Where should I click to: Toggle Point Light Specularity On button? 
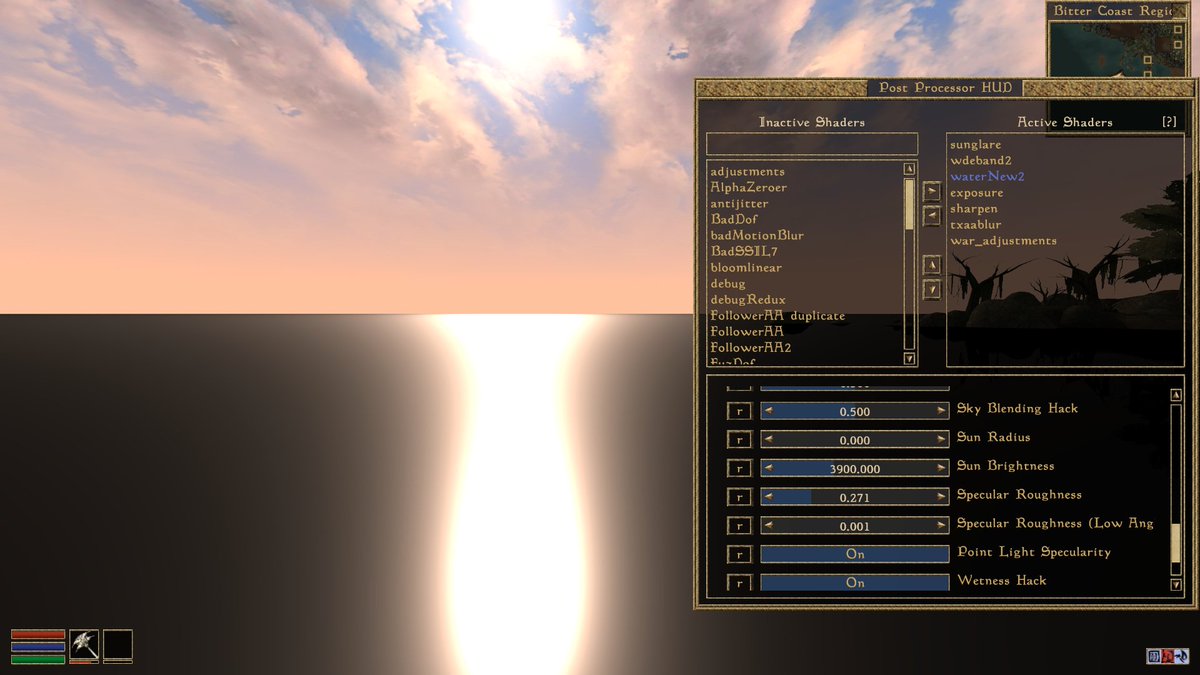point(855,554)
